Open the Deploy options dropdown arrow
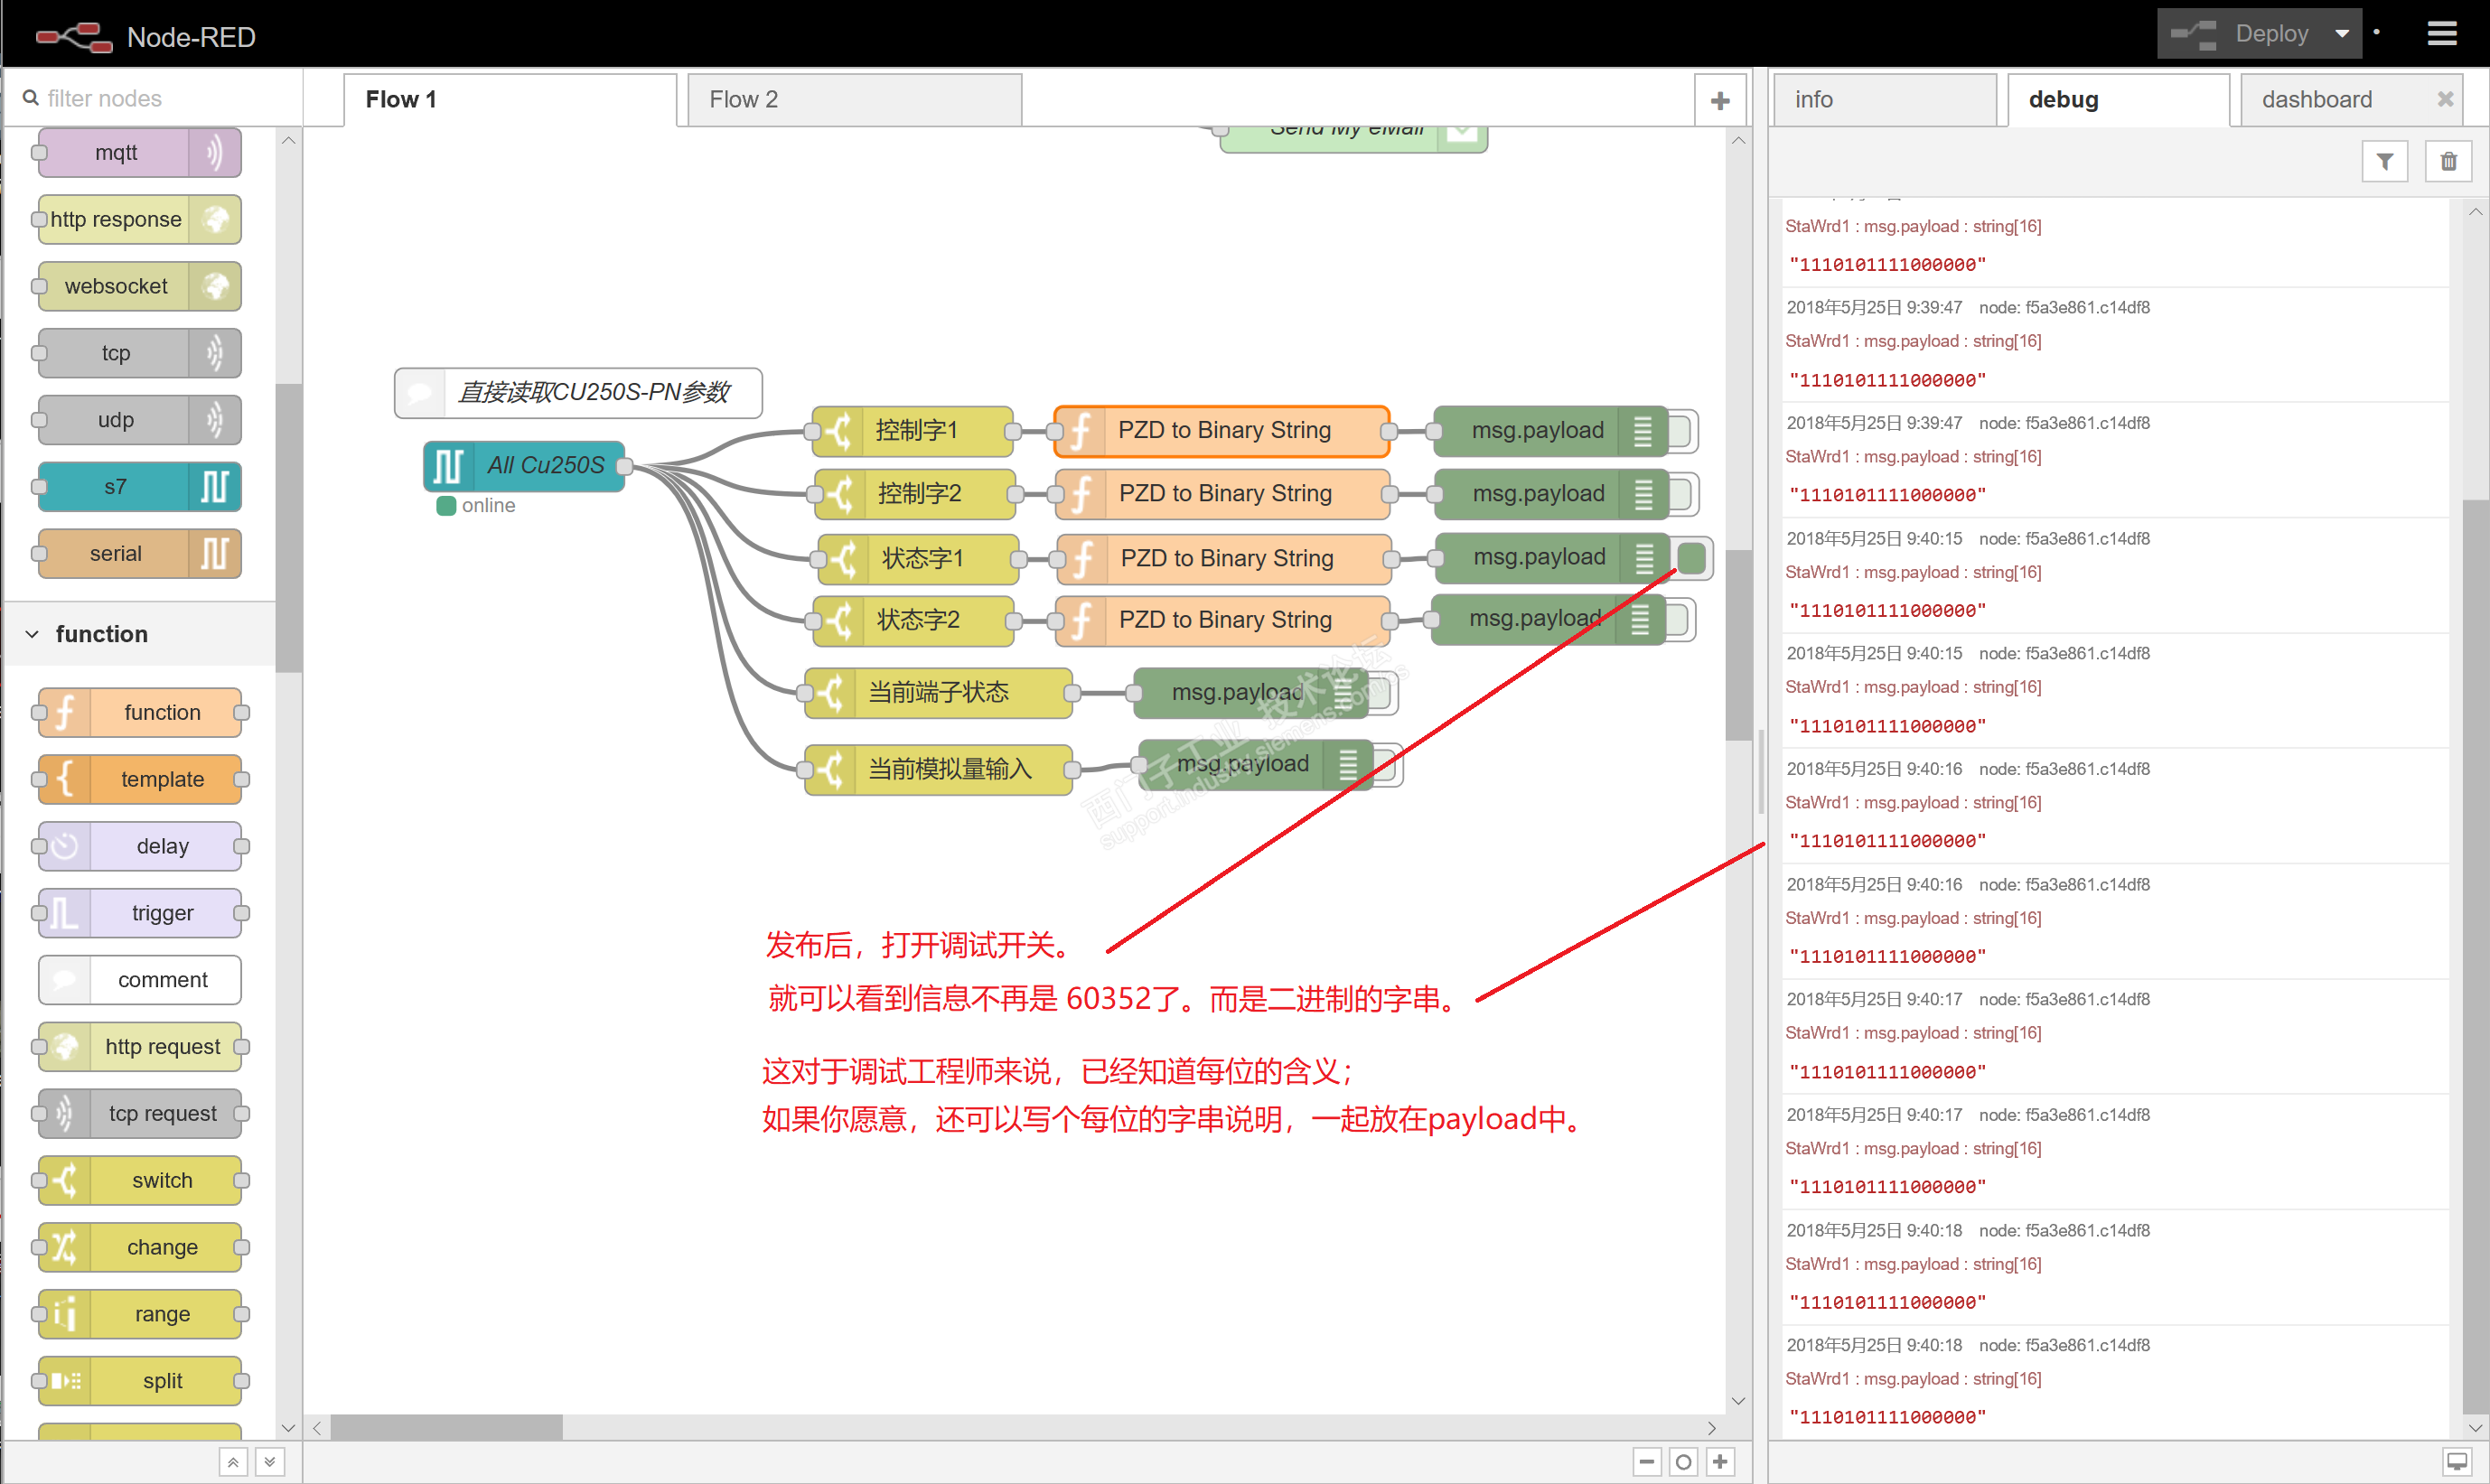The width and height of the screenshot is (2490, 1484). point(2341,34)
